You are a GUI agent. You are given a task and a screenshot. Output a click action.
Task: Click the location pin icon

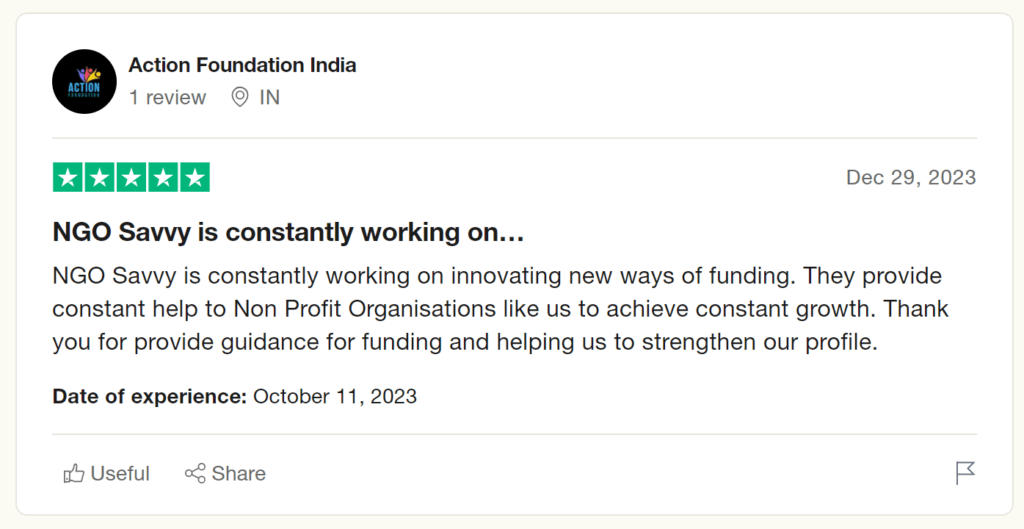coord(240,97)
